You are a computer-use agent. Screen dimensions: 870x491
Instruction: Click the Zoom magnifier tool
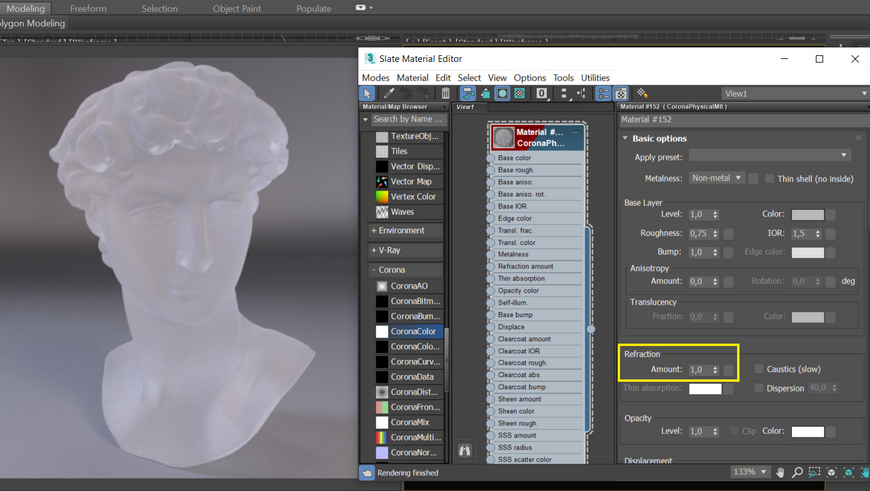point(797,472)
